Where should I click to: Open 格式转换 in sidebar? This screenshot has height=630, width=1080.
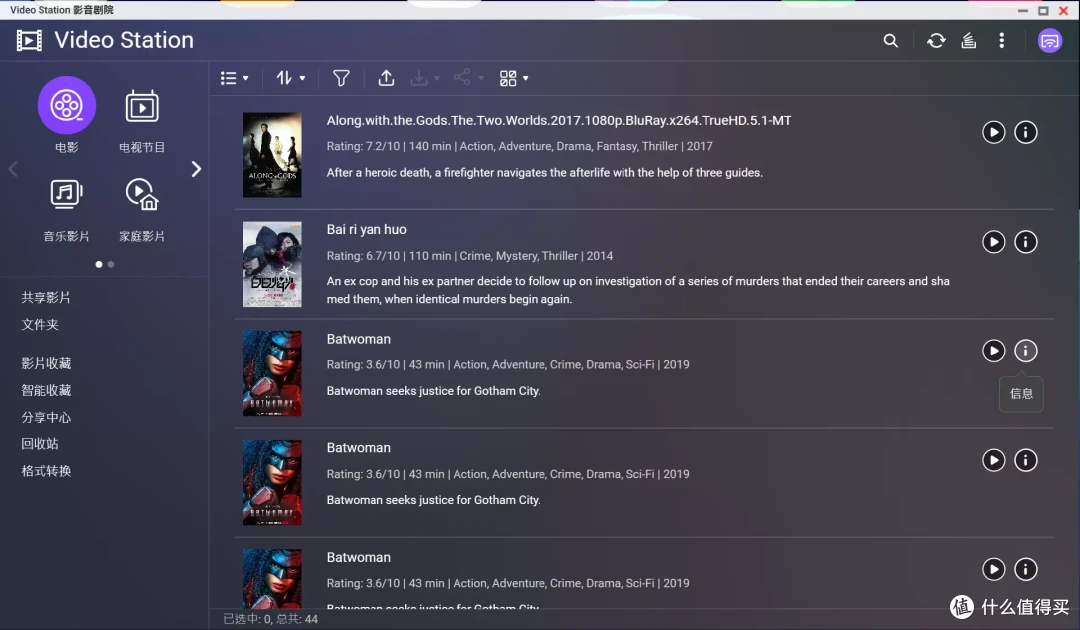tap(45, 471)
